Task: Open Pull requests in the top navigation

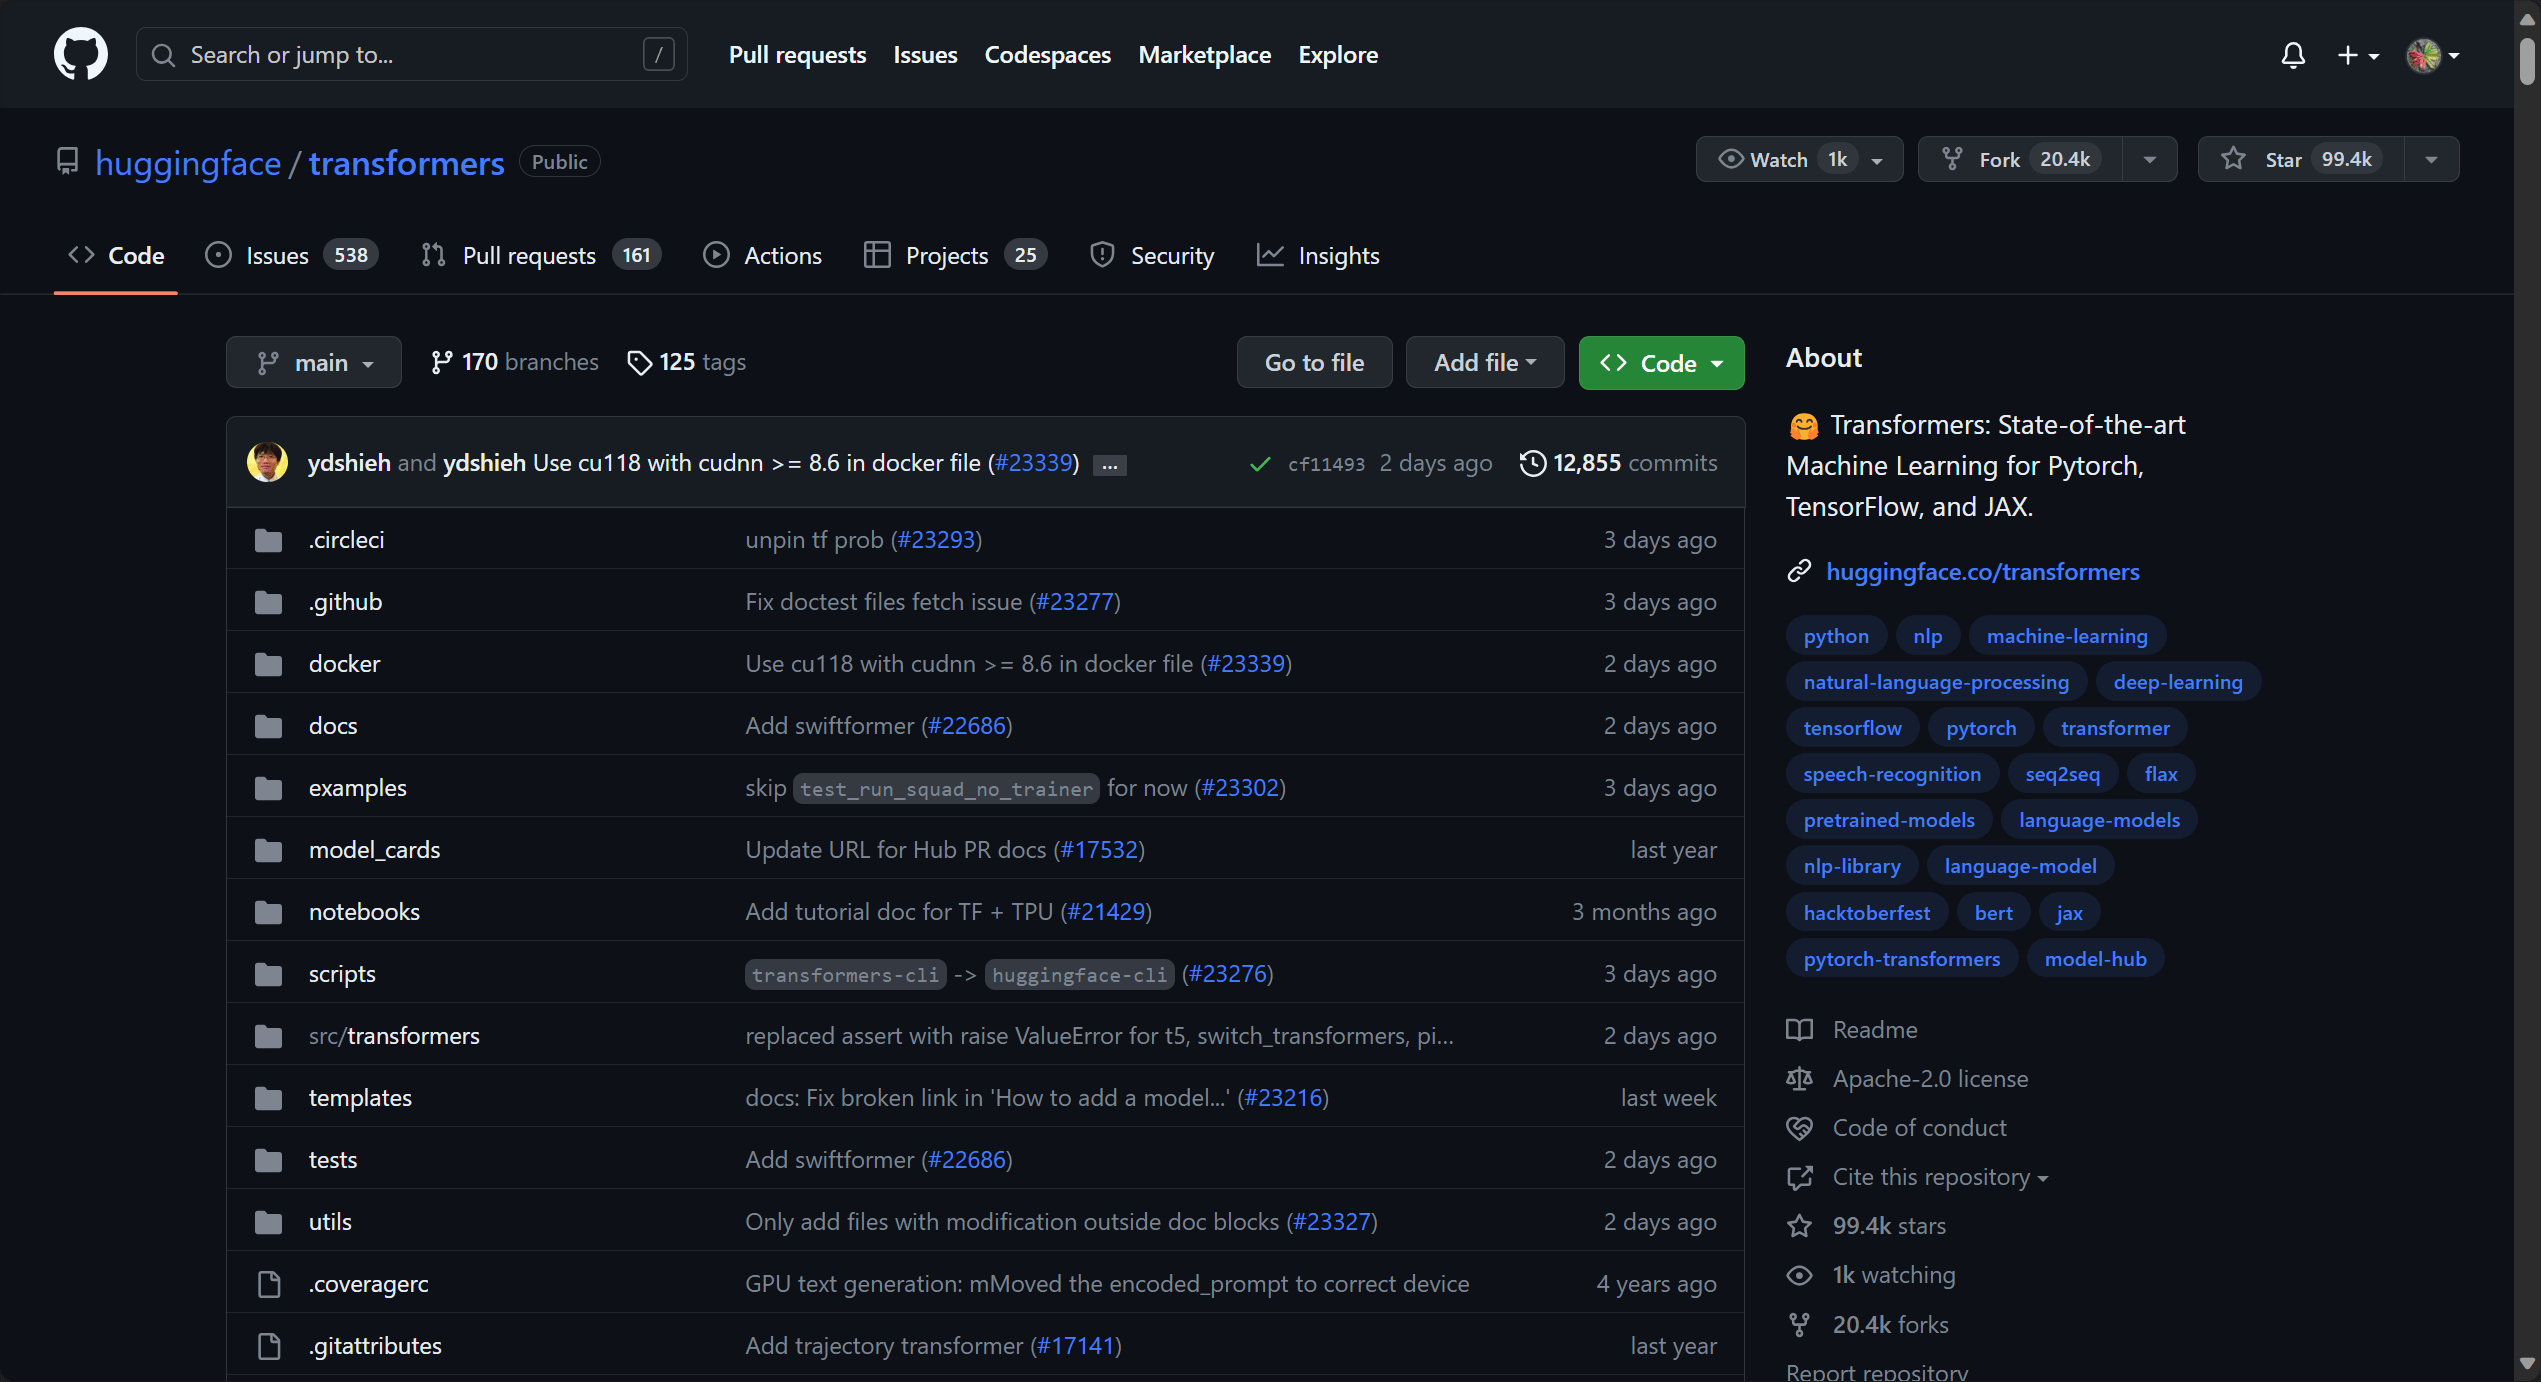Action: pos(797,55)
